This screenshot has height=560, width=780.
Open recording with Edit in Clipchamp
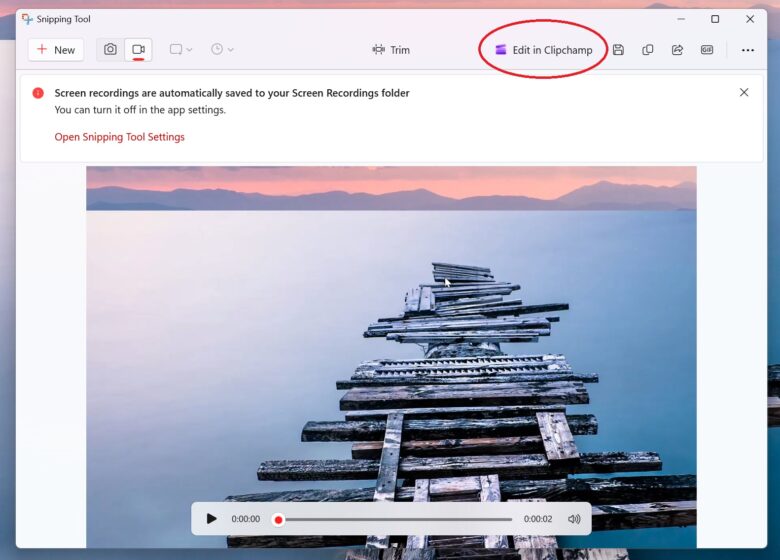click(543, 50)
